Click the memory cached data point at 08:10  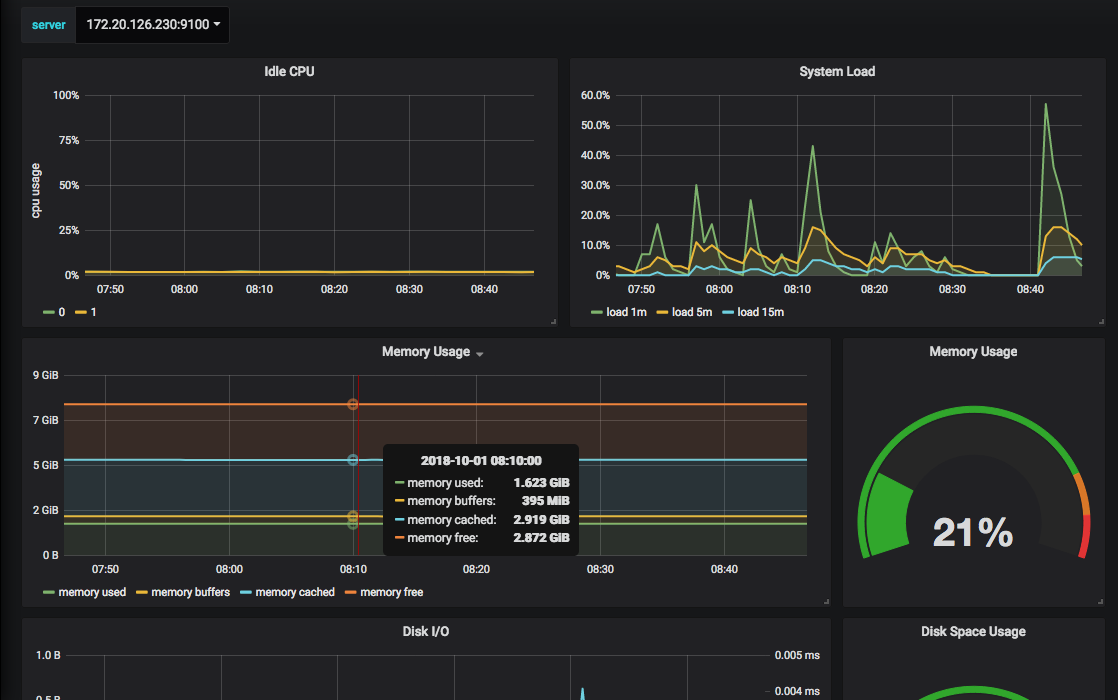point(352,460)
